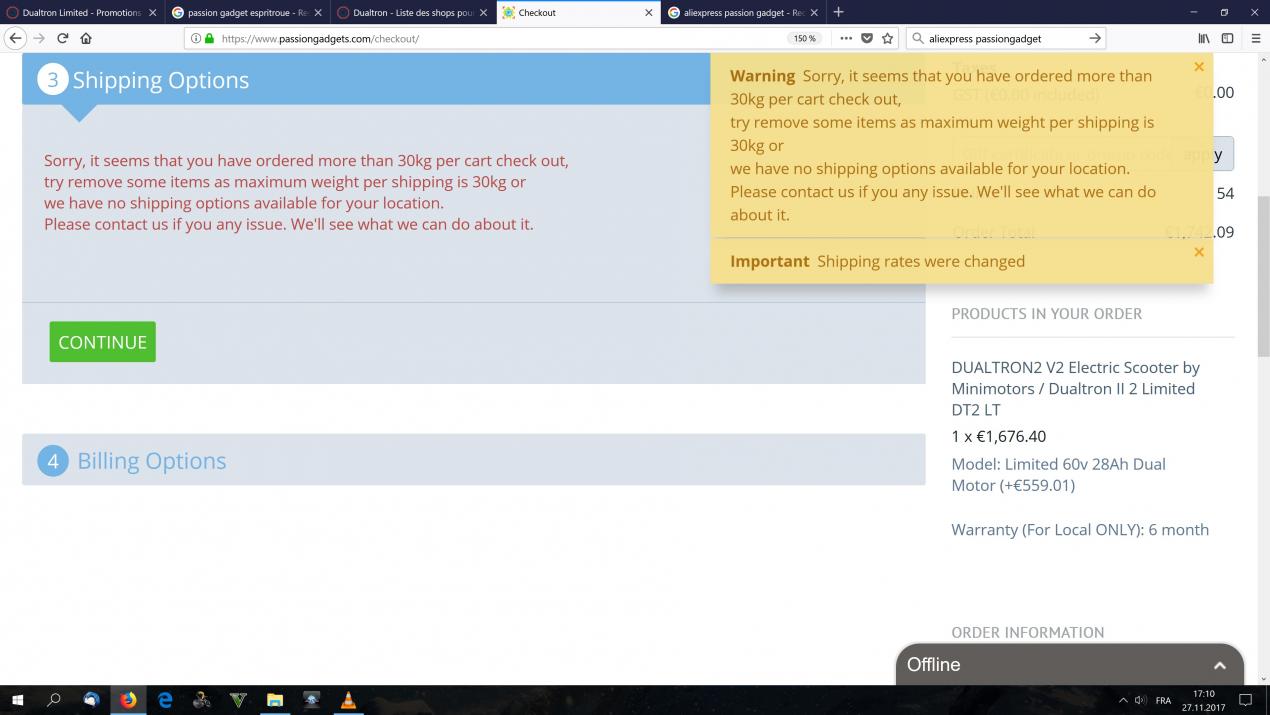This screenshot has width=1270, height=715.
Task: Close the aliexpress passion gadget tab
Action: [814, 13]
